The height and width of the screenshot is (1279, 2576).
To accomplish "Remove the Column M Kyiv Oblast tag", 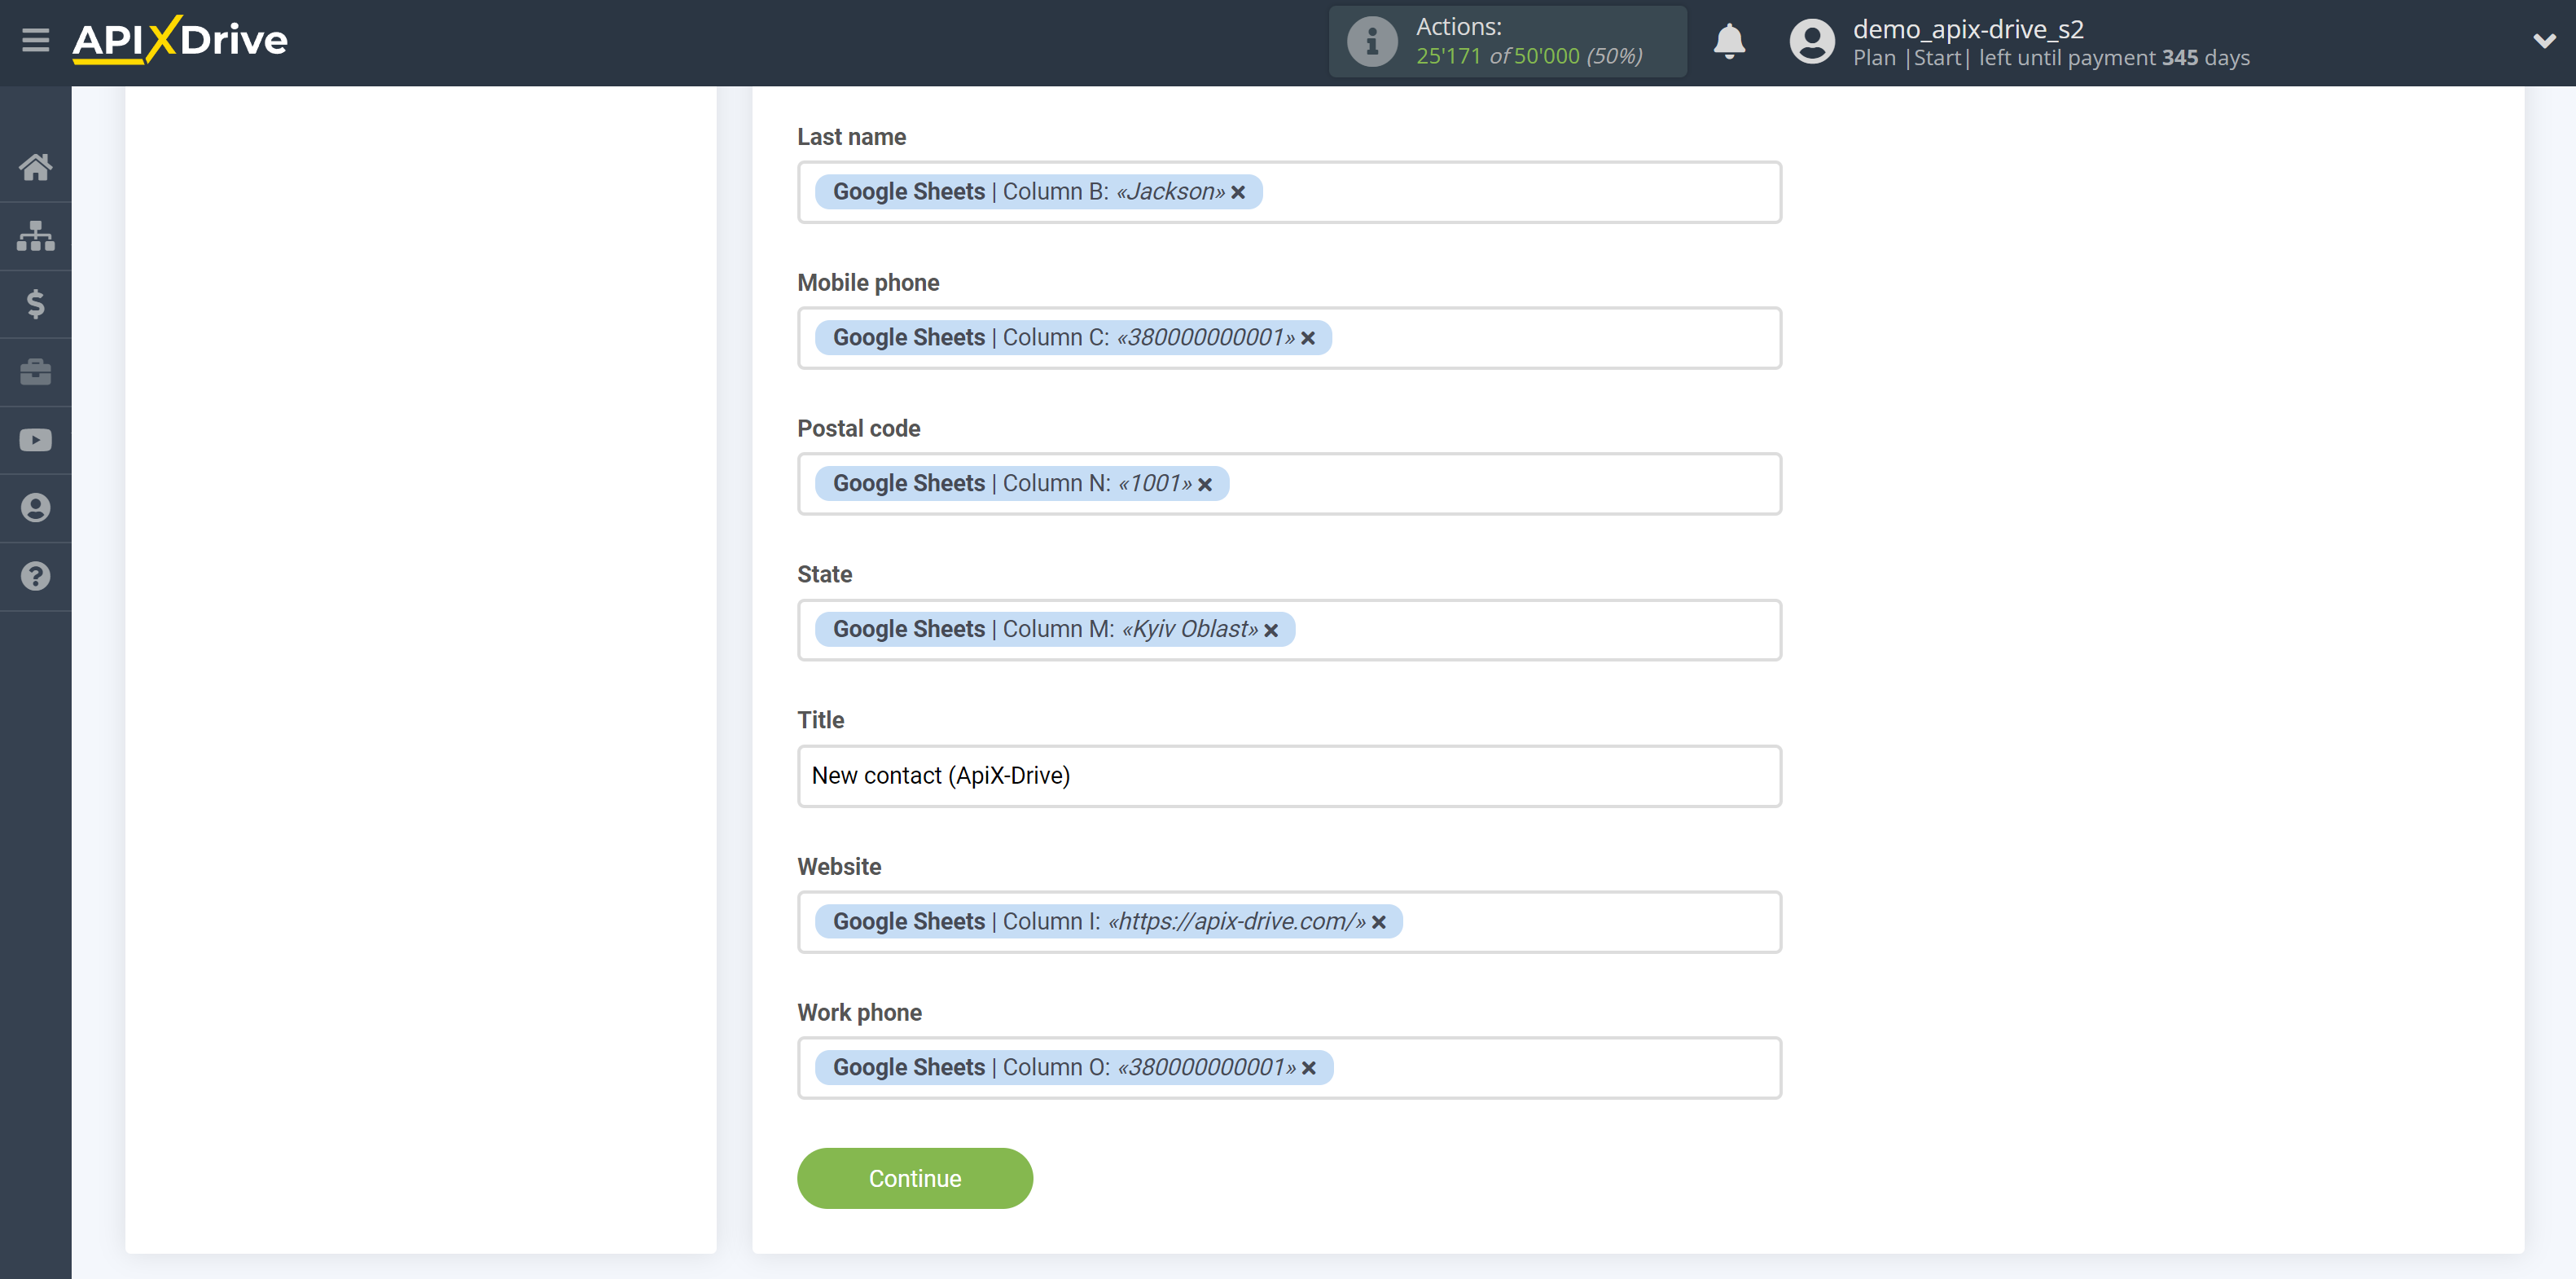I will tap(1271, 630).
